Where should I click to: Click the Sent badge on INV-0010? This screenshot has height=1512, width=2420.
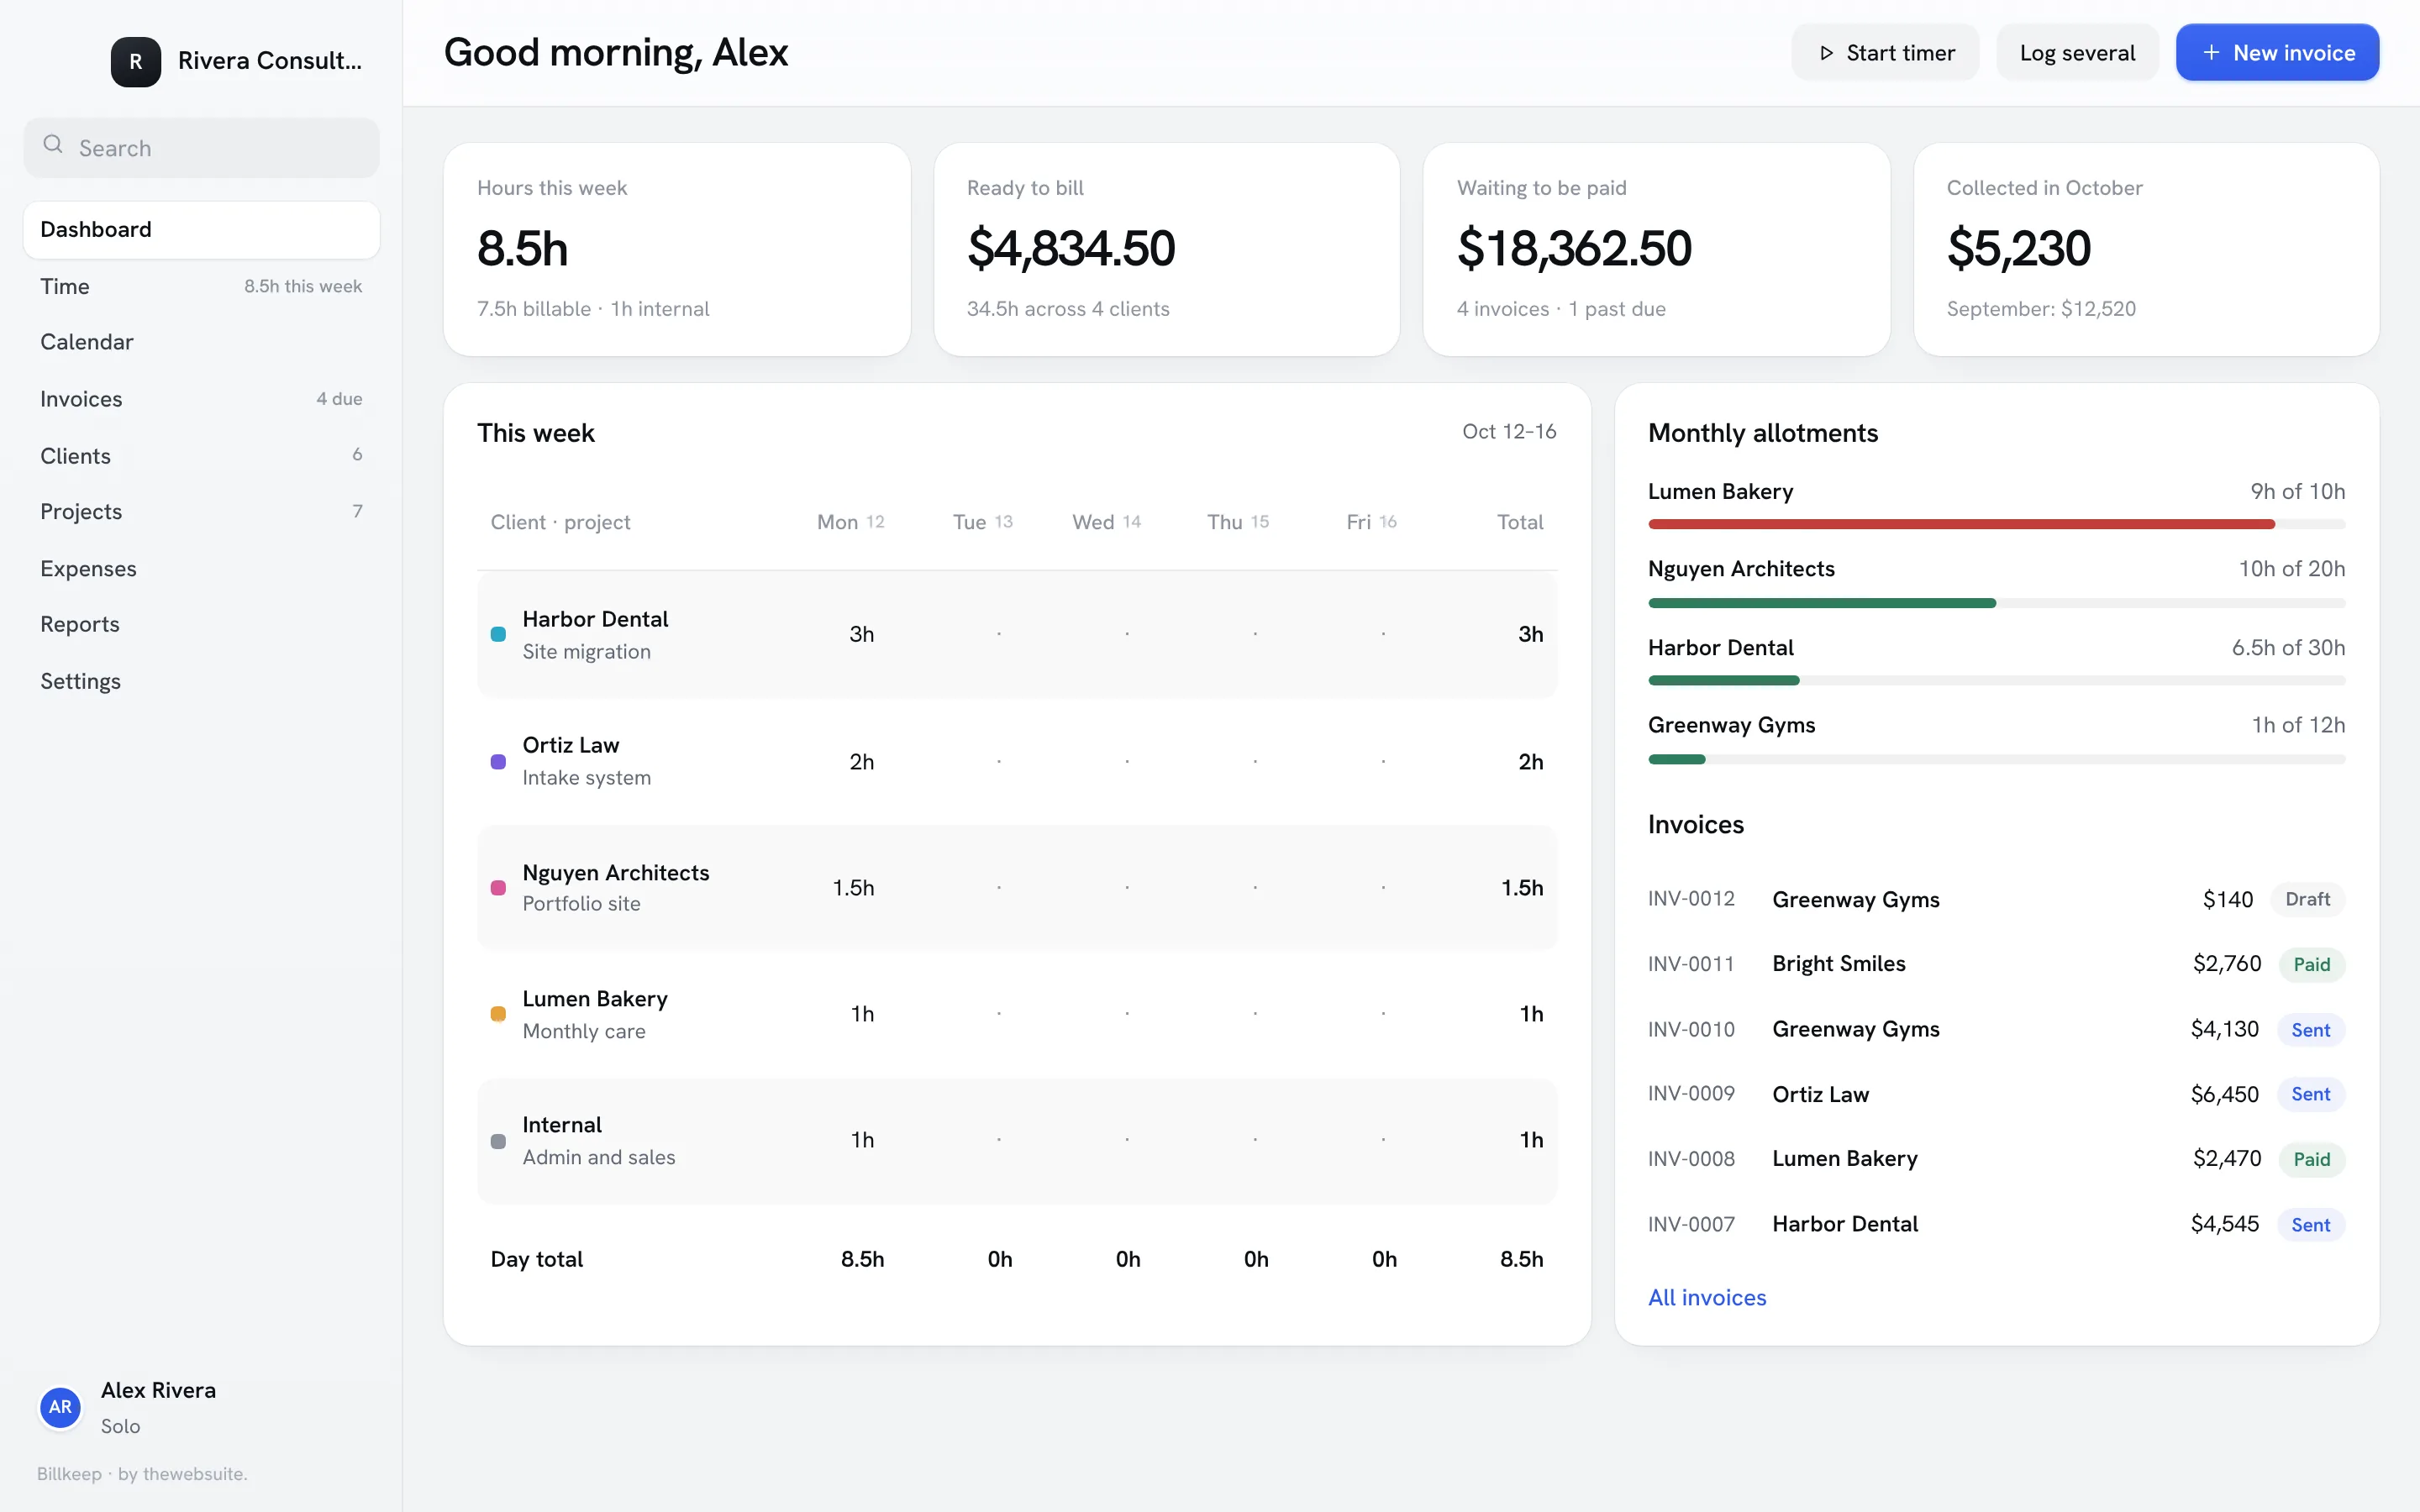click(2310, 1030)
